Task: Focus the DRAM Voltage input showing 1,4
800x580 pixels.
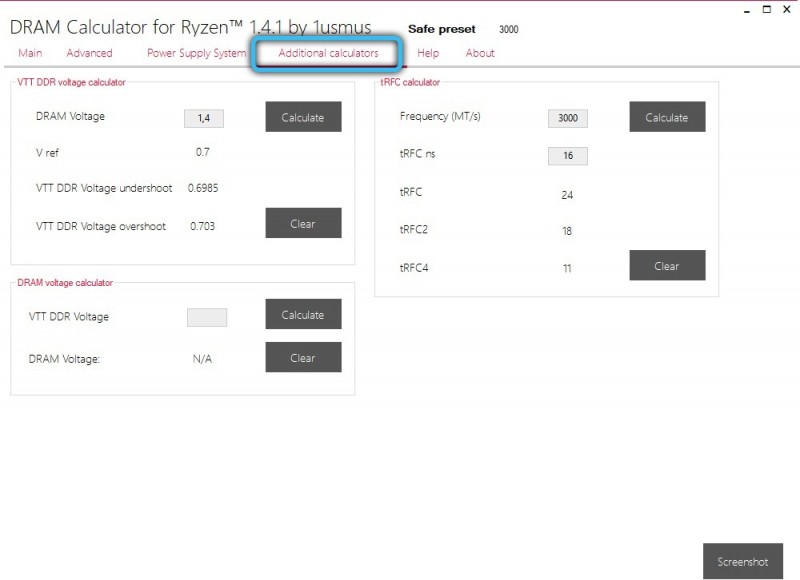Action: coord(204,118)
